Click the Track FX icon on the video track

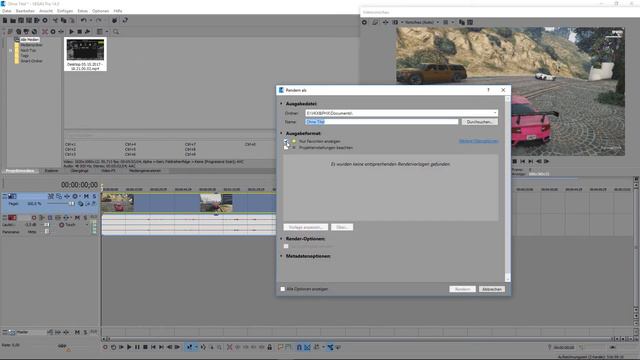click(67, 196)
